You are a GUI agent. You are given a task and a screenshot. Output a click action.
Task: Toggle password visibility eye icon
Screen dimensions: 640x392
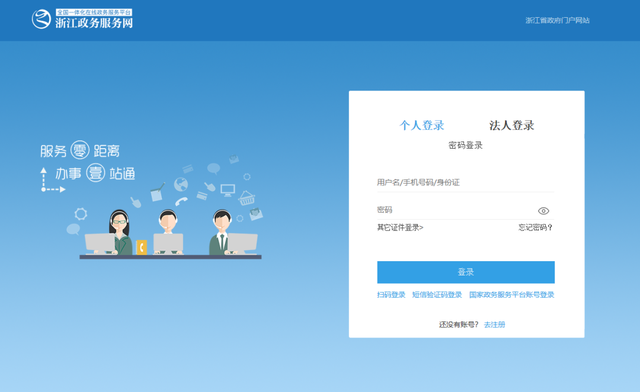click(543, 211)
